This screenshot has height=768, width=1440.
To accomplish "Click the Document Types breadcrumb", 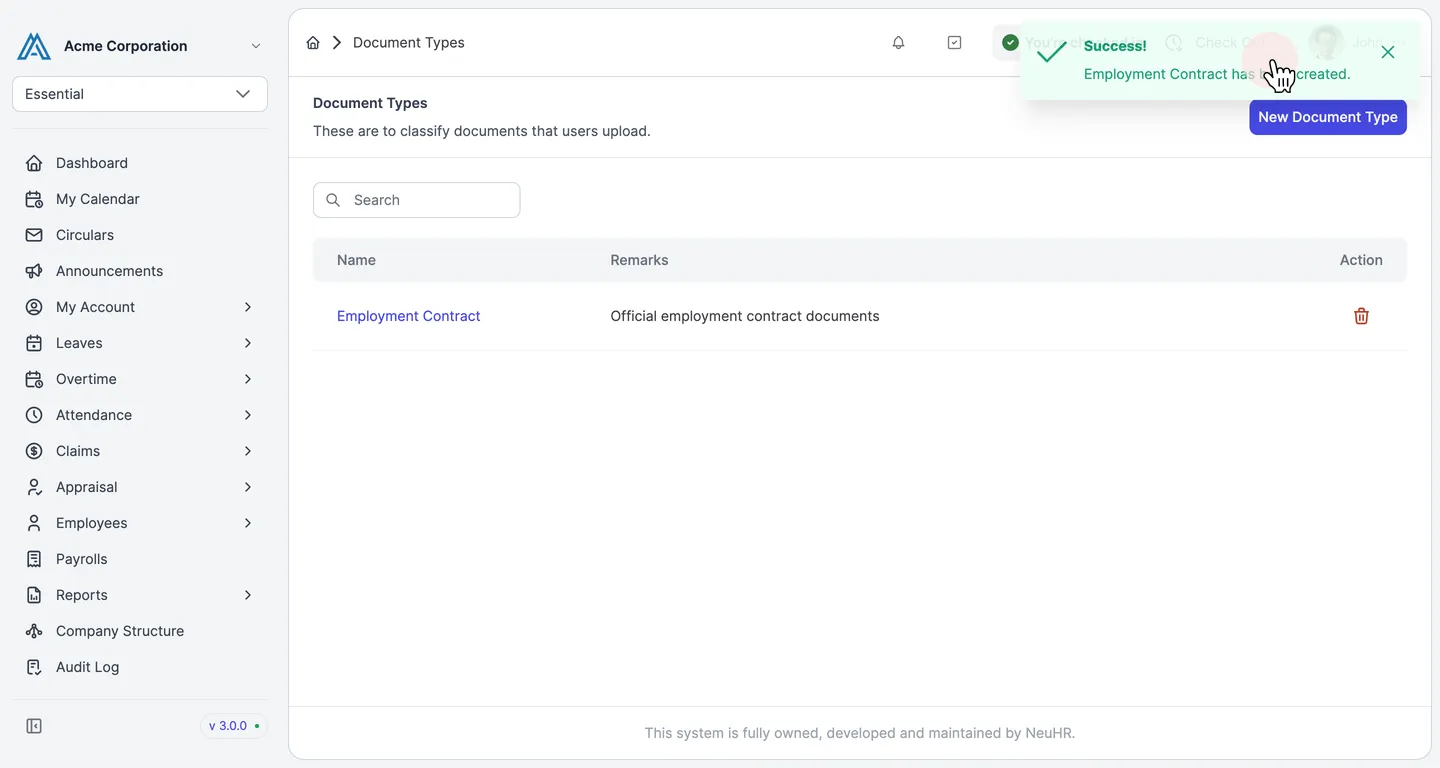I will [x=409, y=43].
